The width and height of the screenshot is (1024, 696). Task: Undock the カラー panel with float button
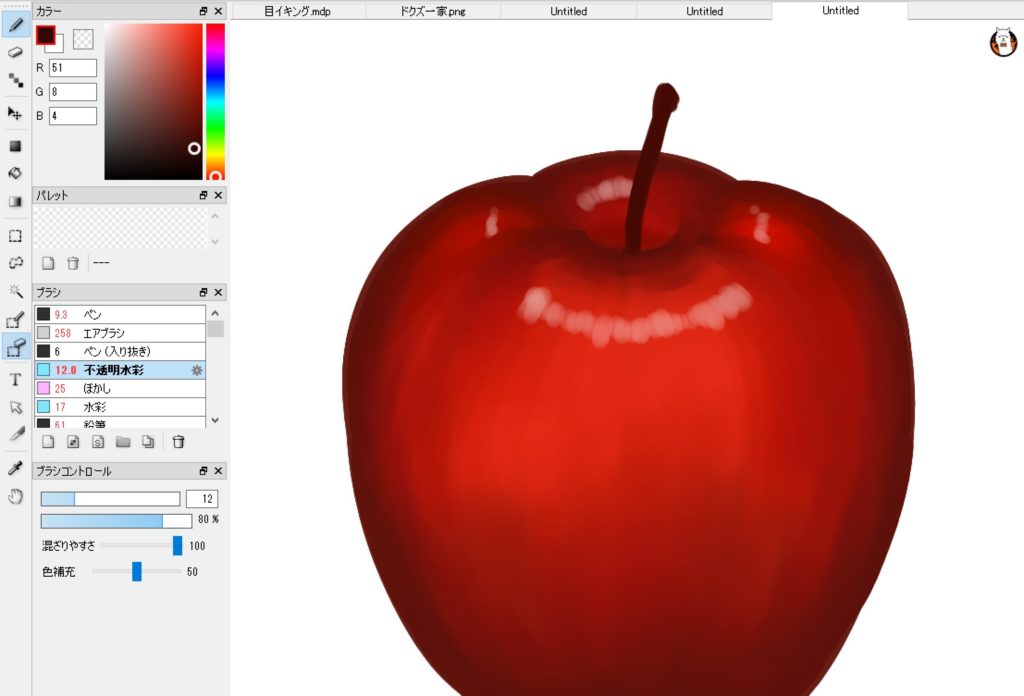[203, 11]
